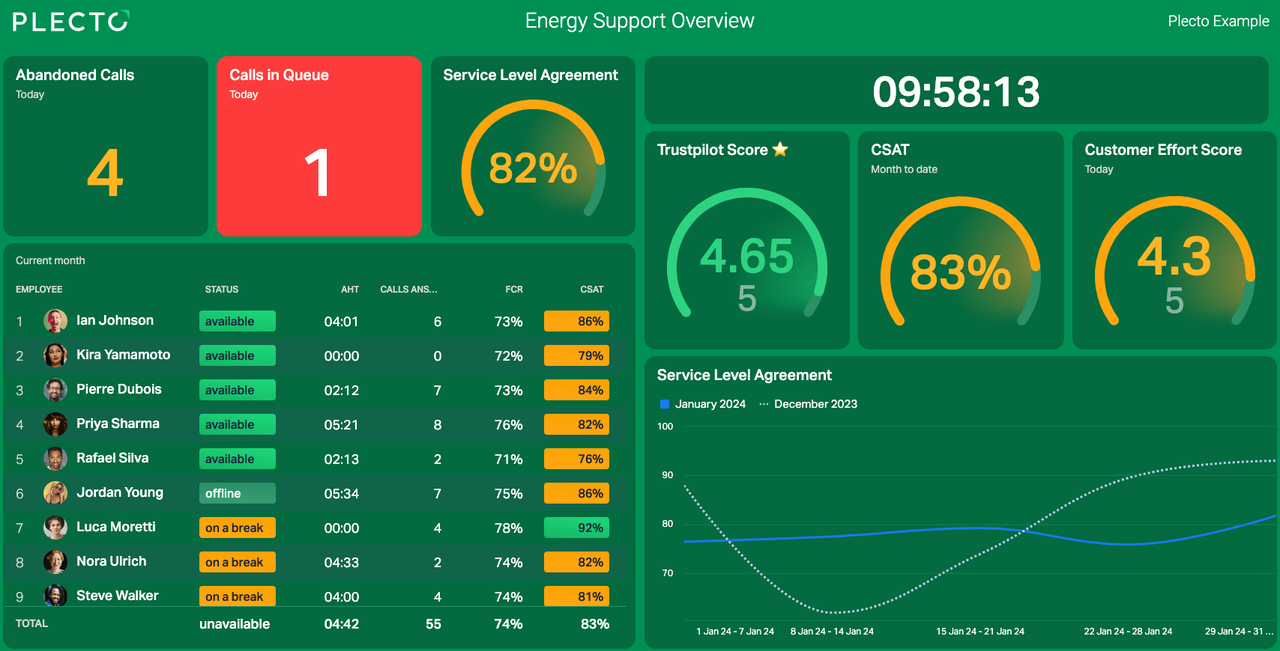The width and height of the screenshot is (1280, 651).
Task: Click the digital clock display
Action: [x=957, y=90]
